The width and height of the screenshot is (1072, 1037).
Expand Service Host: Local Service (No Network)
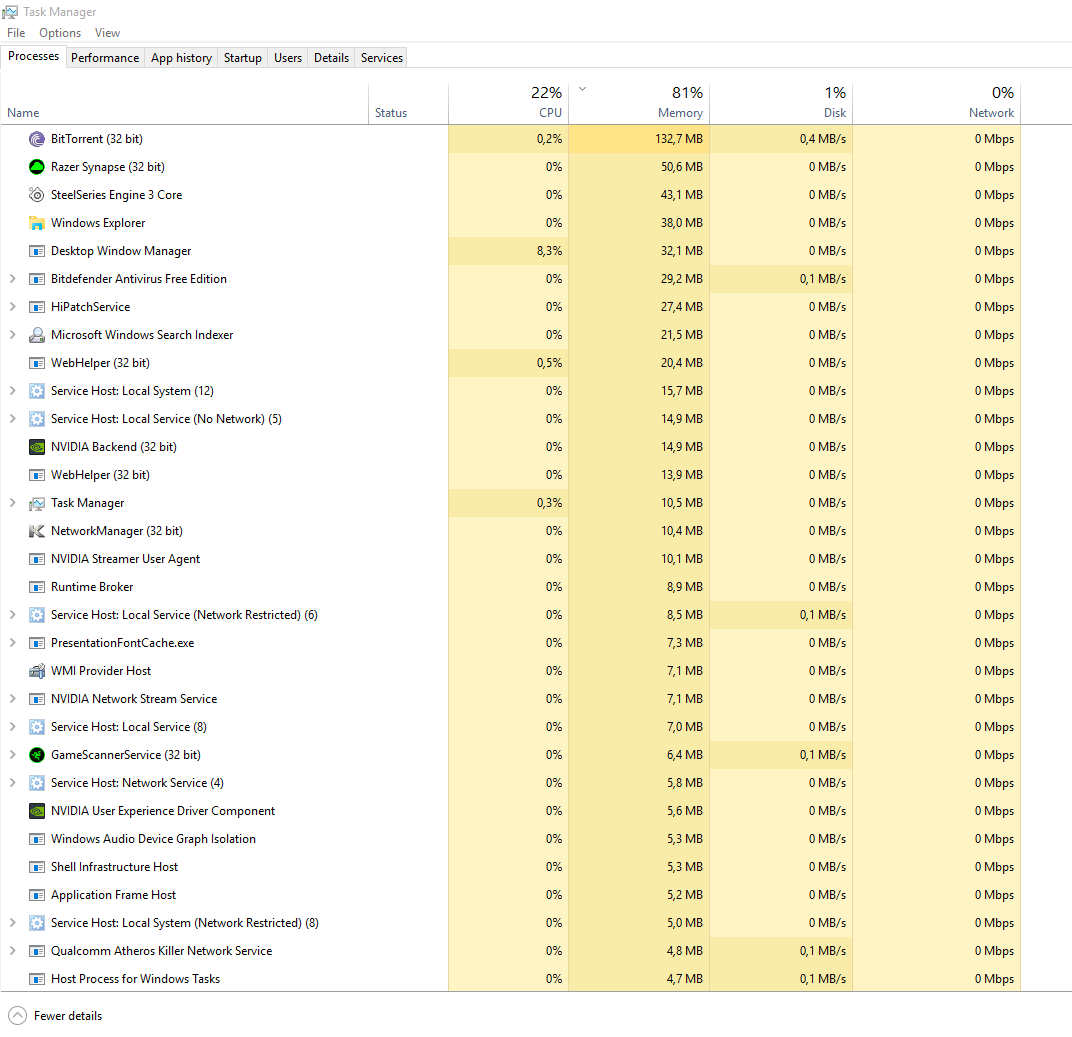point(12,419)
